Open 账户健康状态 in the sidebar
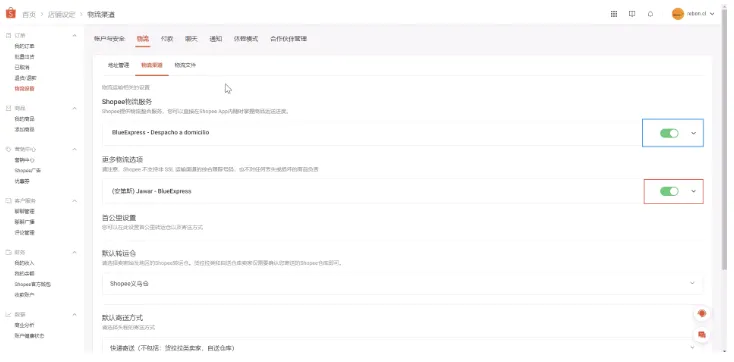 [x=29, y=336]
